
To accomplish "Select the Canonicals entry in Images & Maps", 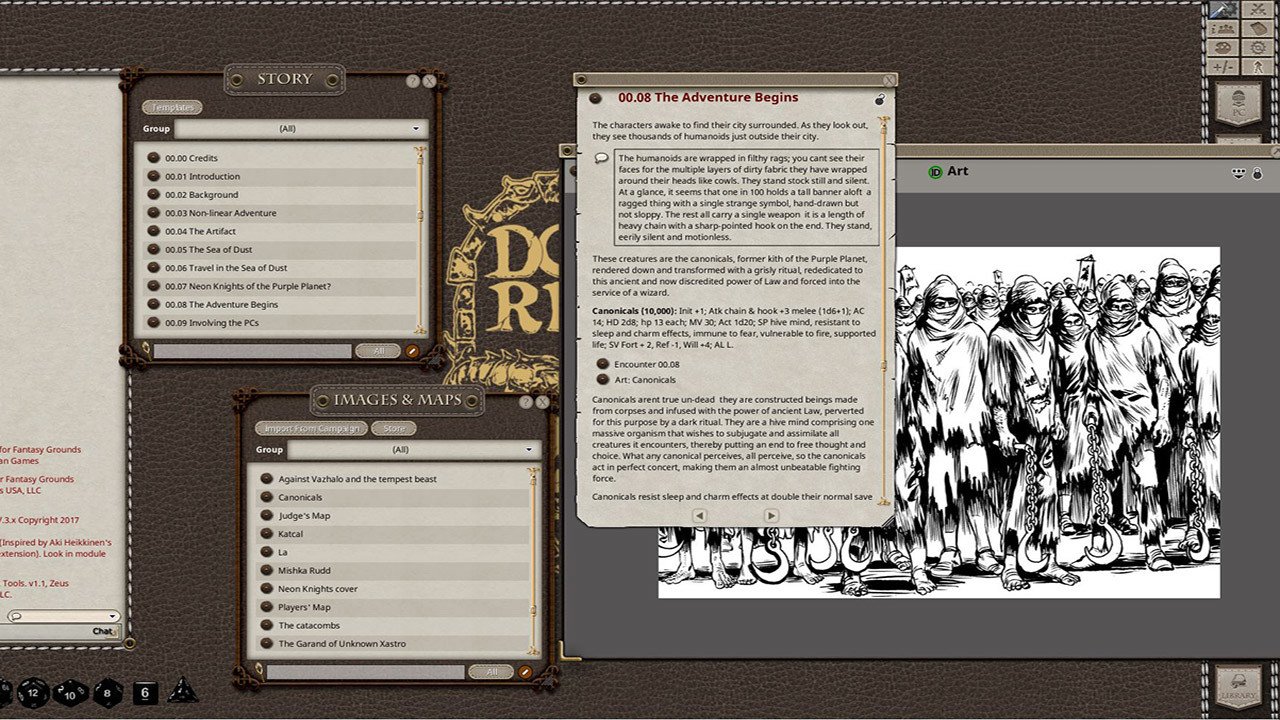I will coord(300,497).
